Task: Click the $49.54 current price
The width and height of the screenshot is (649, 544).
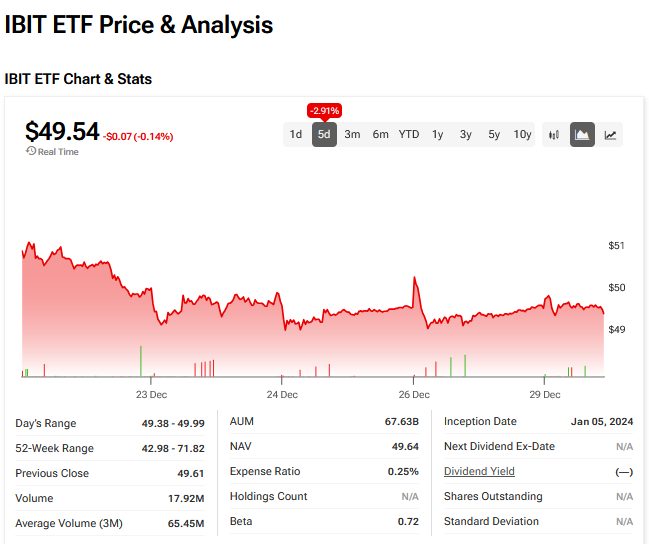Action: coord(62,131)
